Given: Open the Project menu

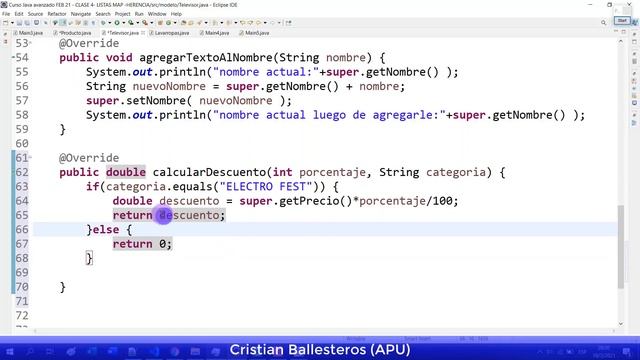Looking at the screenshot, I should click(122, 14).
